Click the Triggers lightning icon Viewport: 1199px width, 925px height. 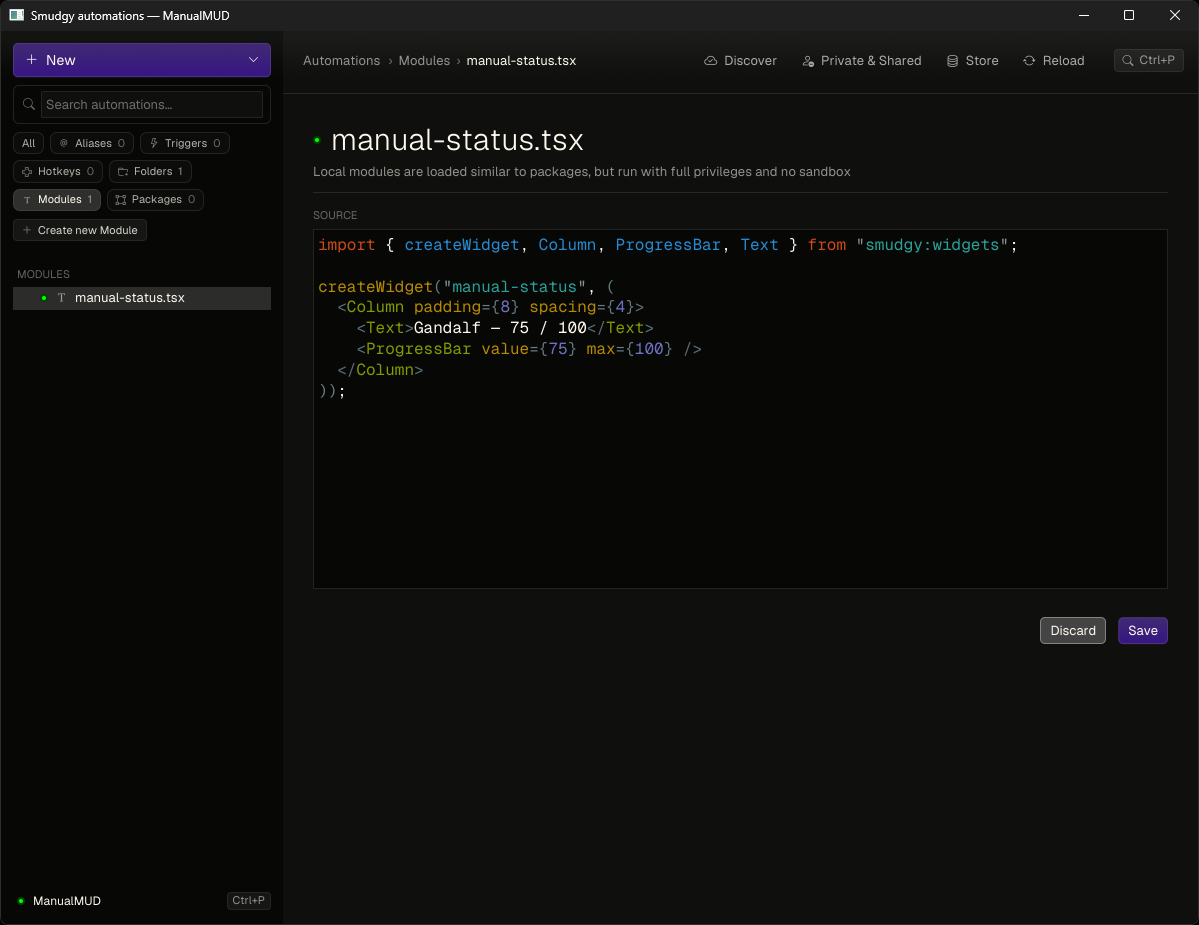click(154, 143)
